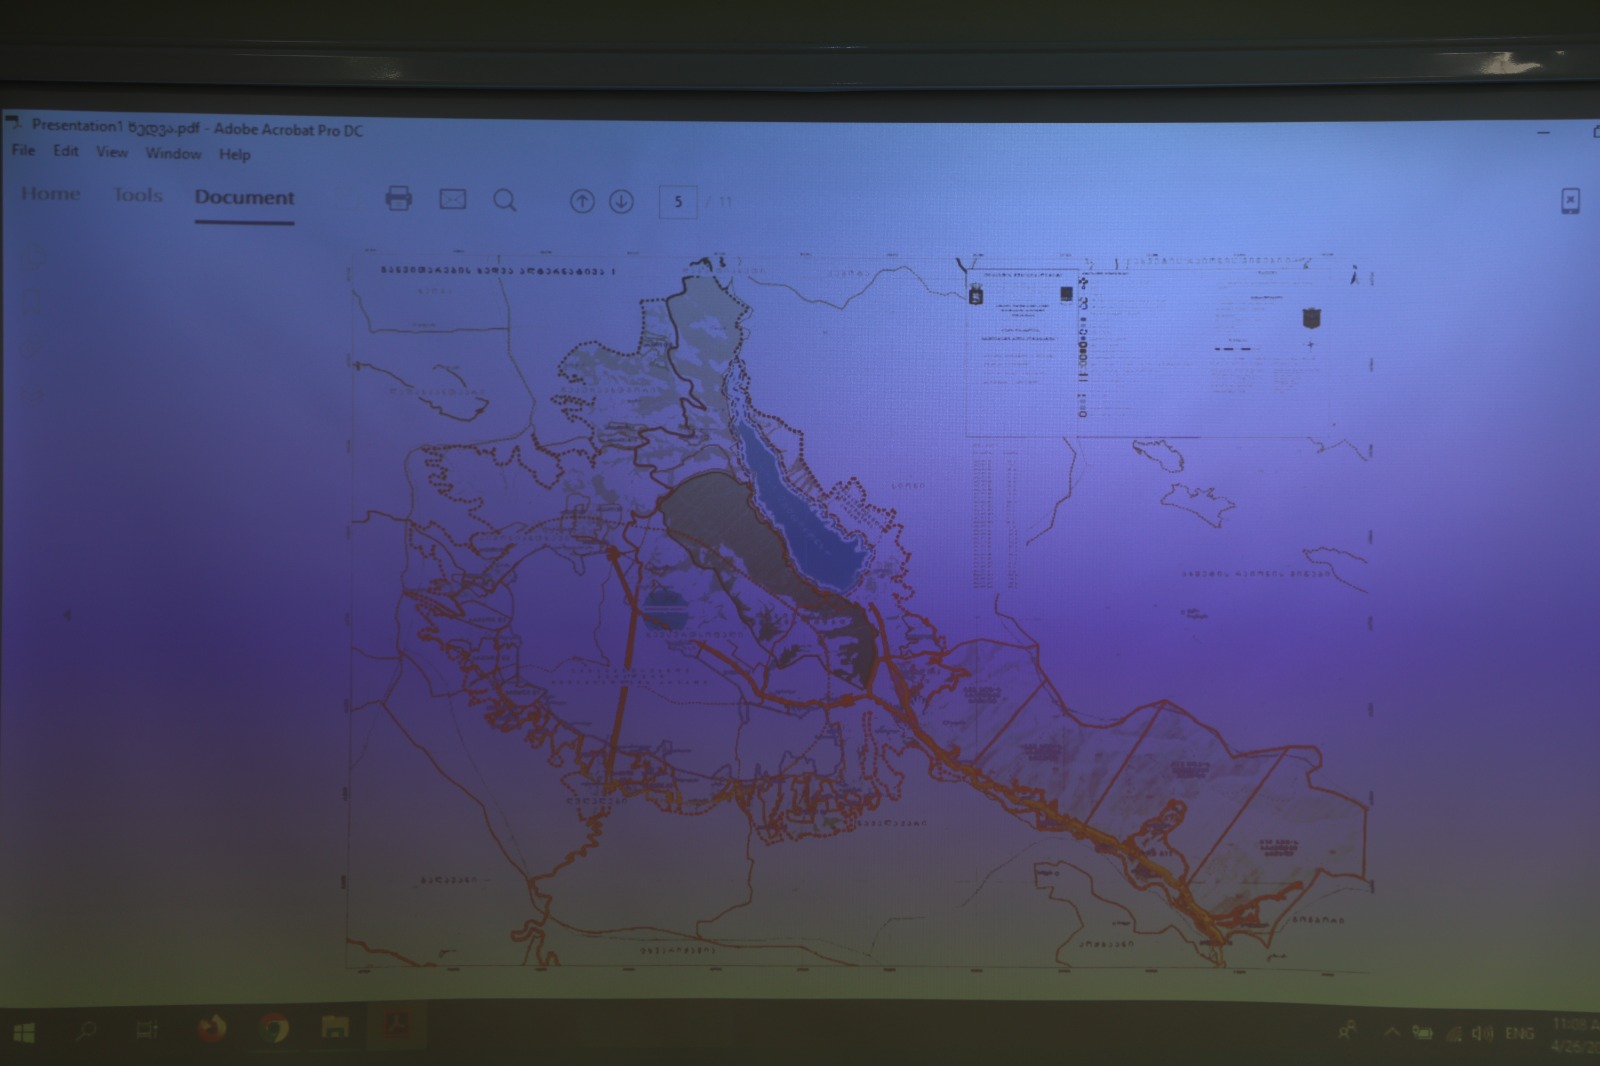This screenshot has height=1066, width=1600.
Task: Open Task View on the taskbar
Action: [x=147, y=1030]
